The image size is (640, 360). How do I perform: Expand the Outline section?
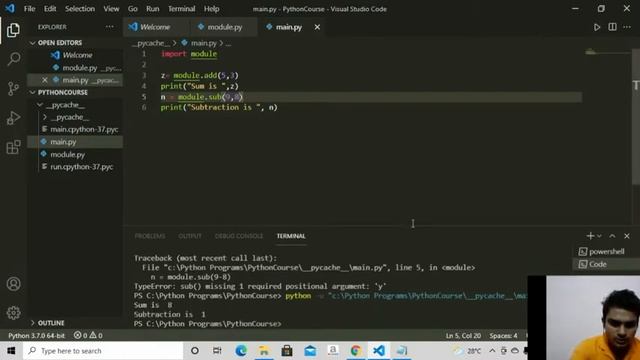pyautogui.click(x=47, y=323)
